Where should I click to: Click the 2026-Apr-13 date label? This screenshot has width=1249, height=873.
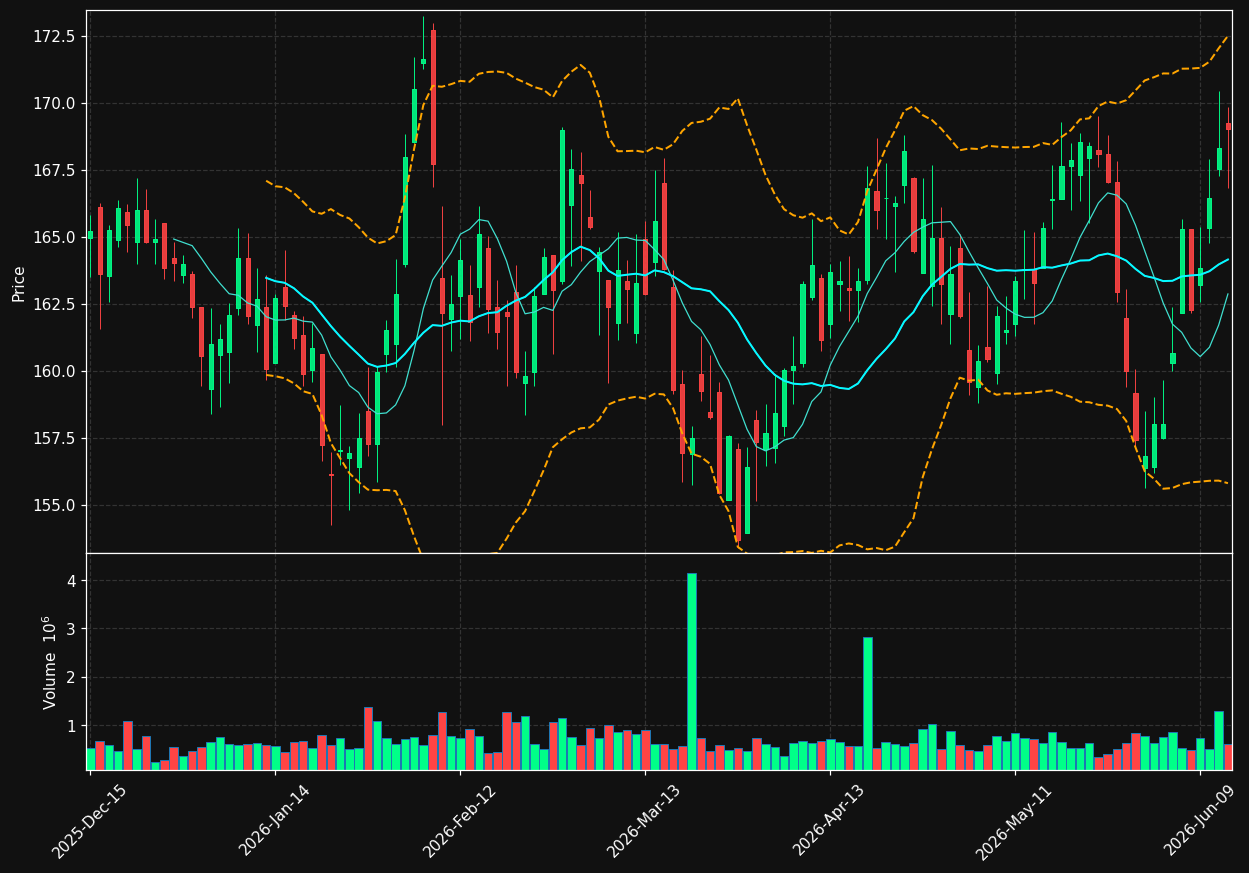tap(830, 821)
